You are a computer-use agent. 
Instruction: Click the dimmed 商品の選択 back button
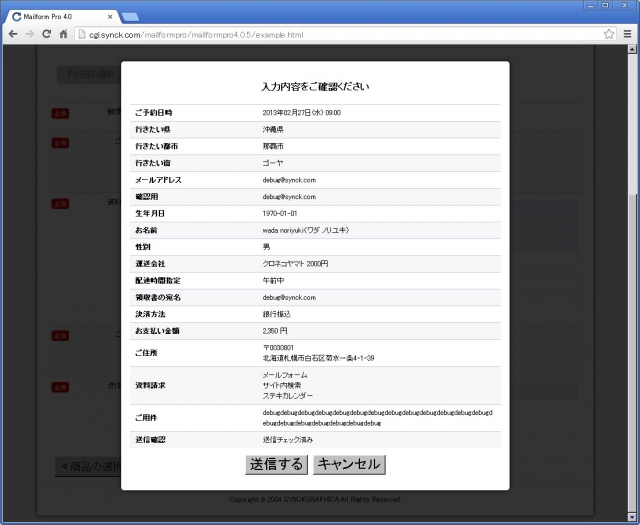[x=88, y=466]
